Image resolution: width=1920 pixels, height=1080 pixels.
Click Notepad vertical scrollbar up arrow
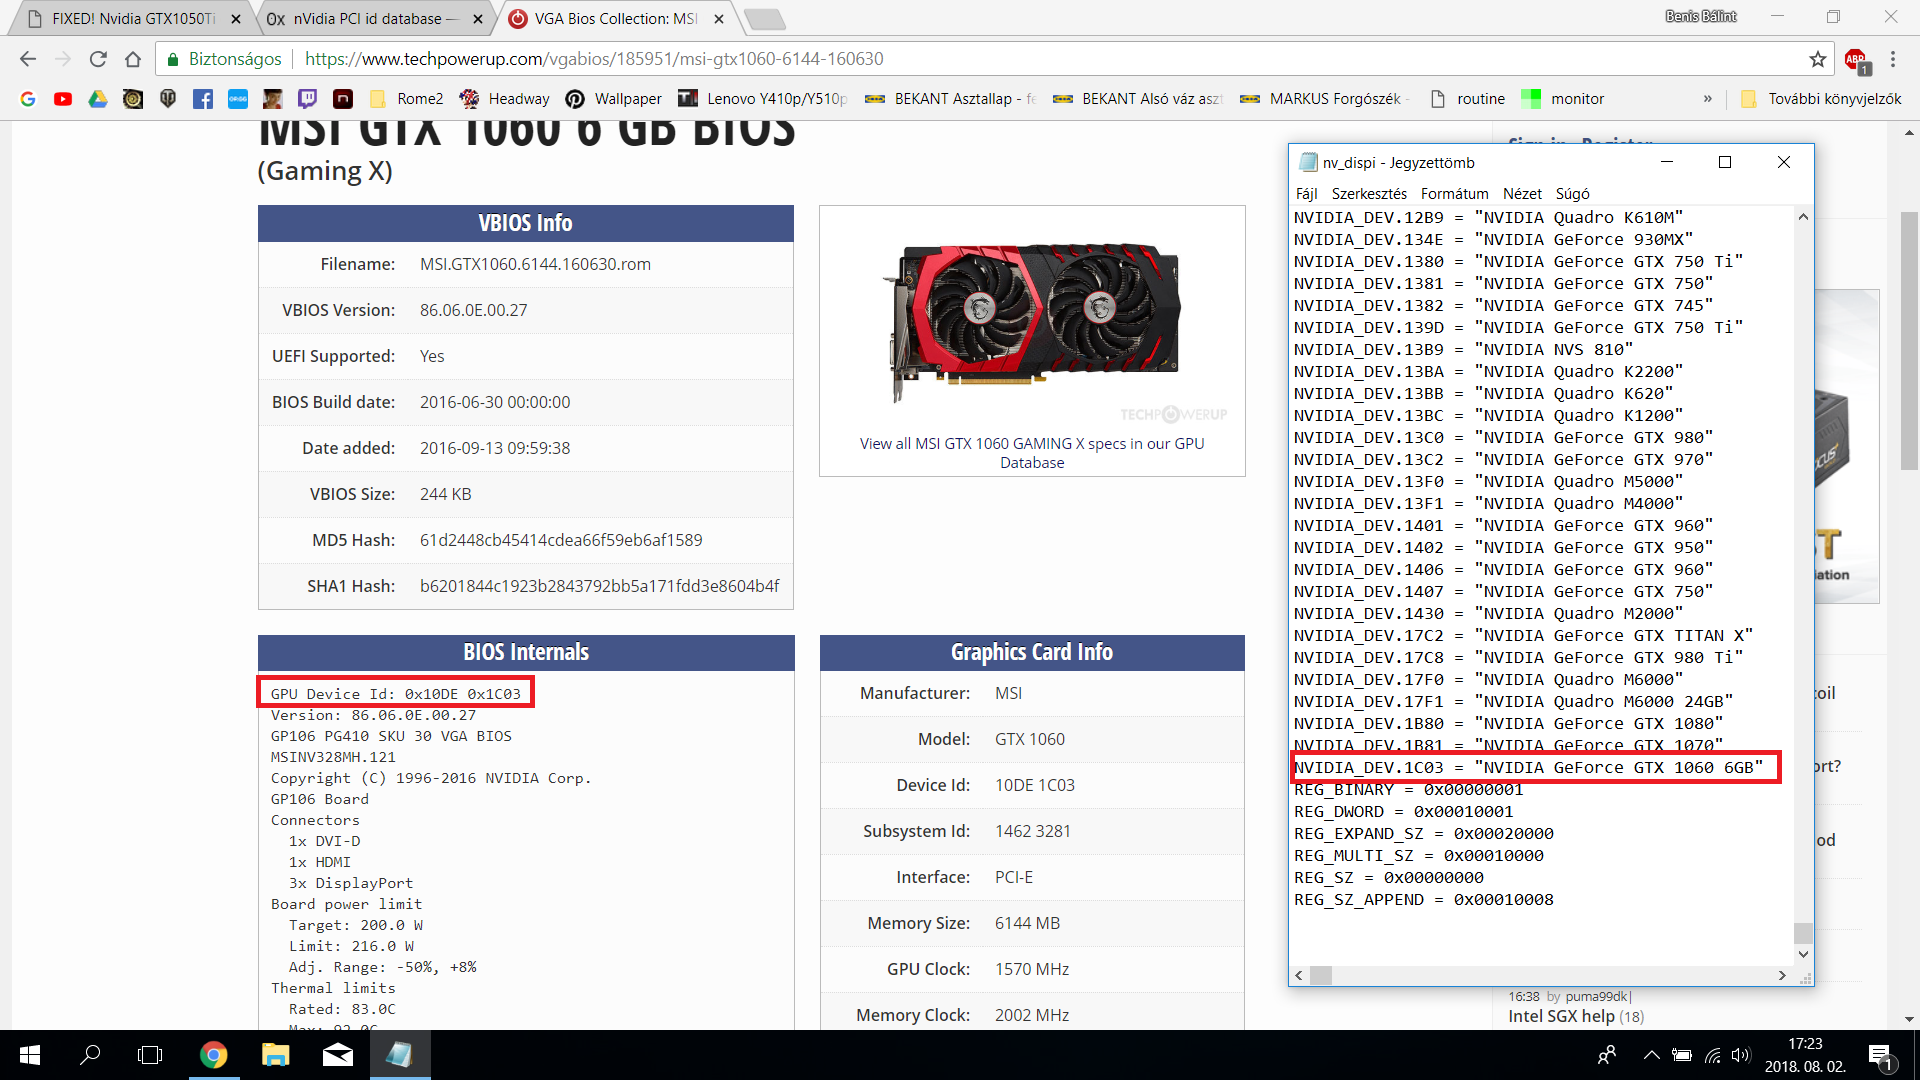pos(1803,217)
